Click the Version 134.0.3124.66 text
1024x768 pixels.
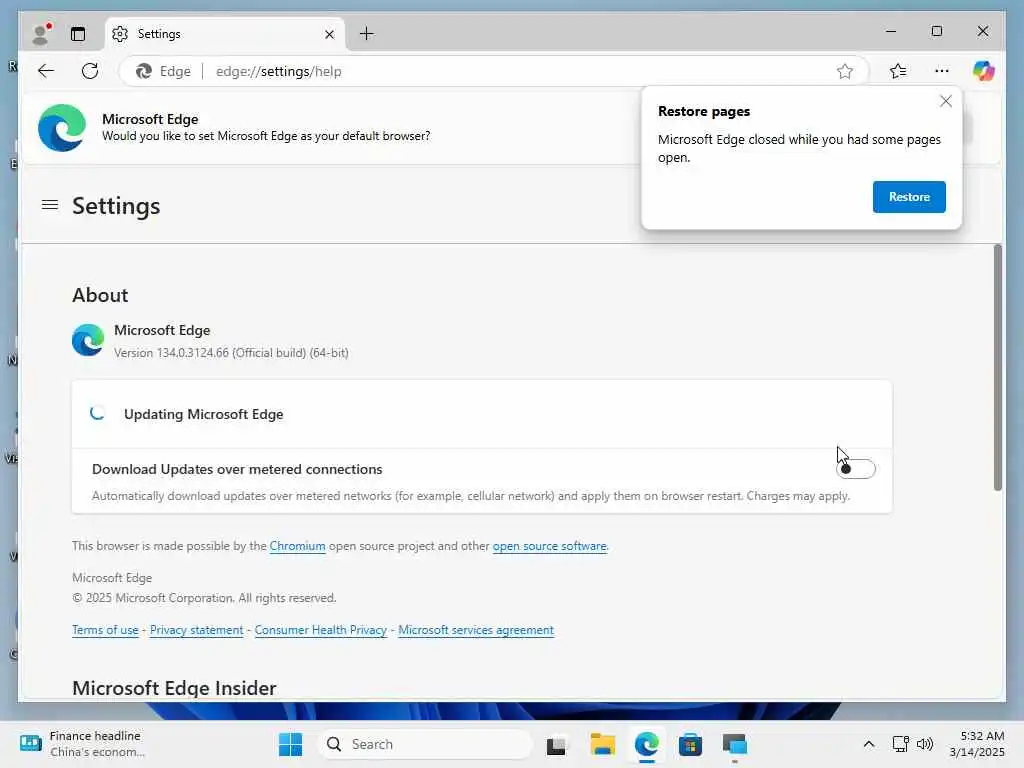(231, 353)
